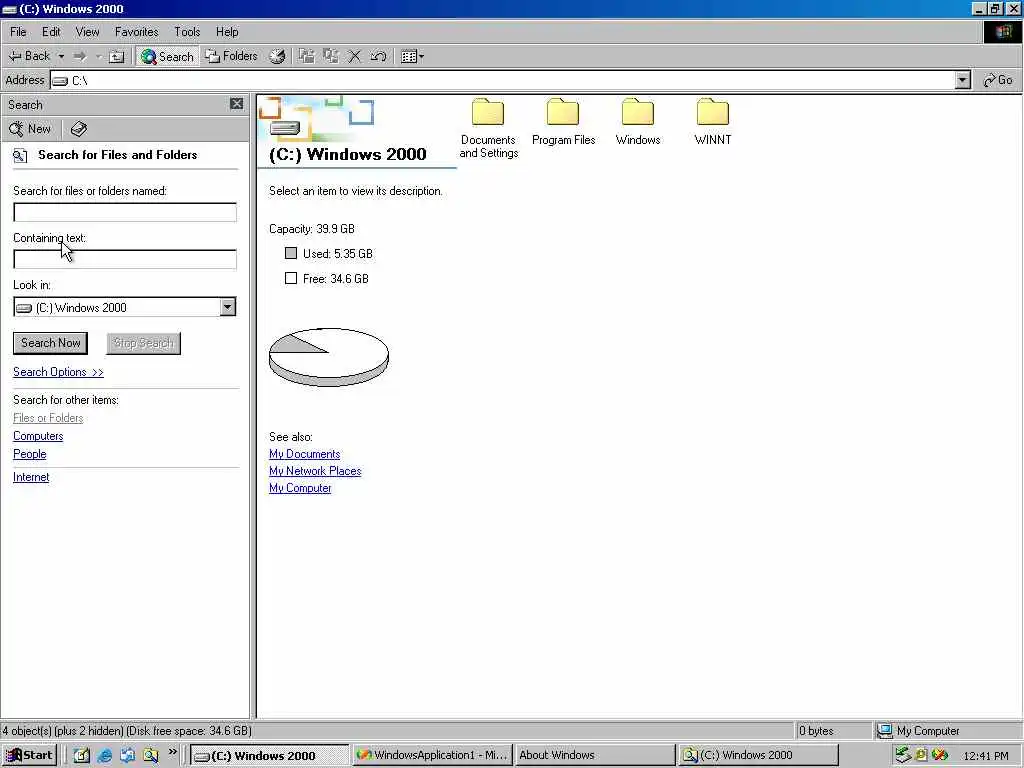Open the Favorites menu
The height and width of the screenshot is (768, 1024).
pos(136,32)
